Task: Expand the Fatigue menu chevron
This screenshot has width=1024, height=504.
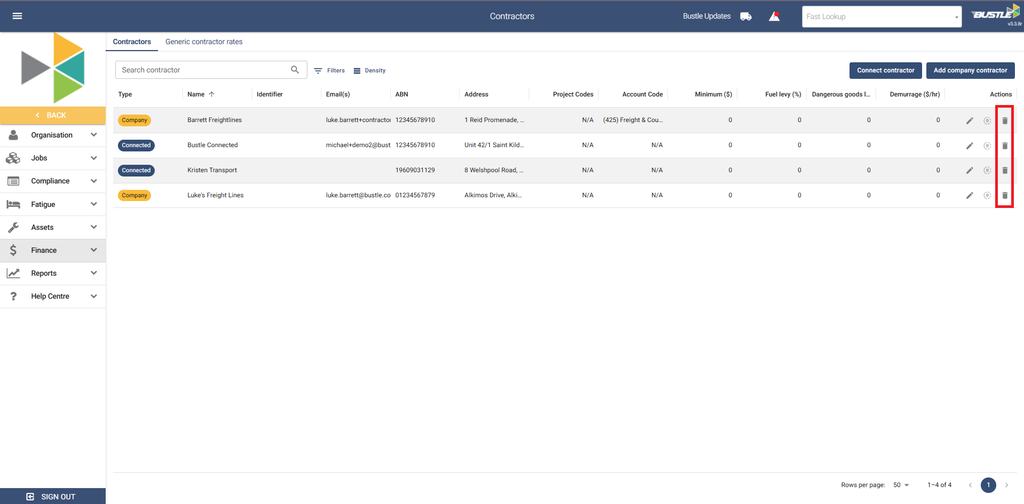Action: 94,204
